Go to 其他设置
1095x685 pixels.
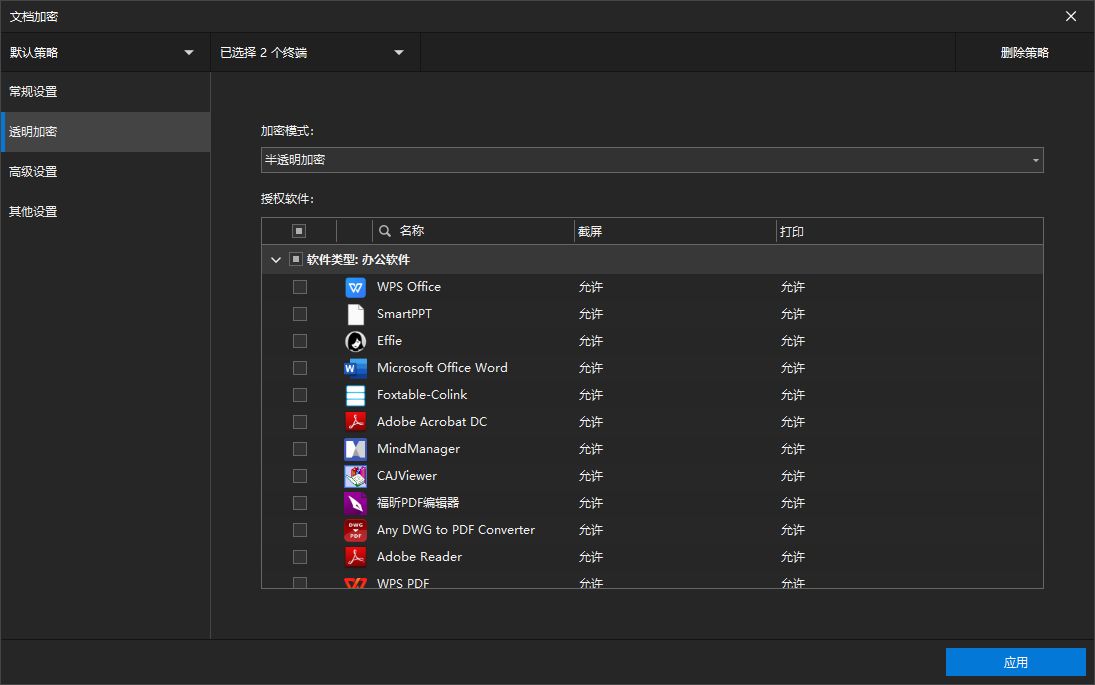tap(105, 212)
